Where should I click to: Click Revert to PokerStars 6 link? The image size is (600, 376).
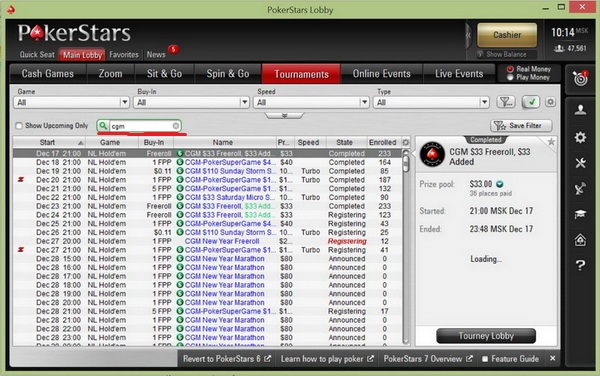(227, 359)
